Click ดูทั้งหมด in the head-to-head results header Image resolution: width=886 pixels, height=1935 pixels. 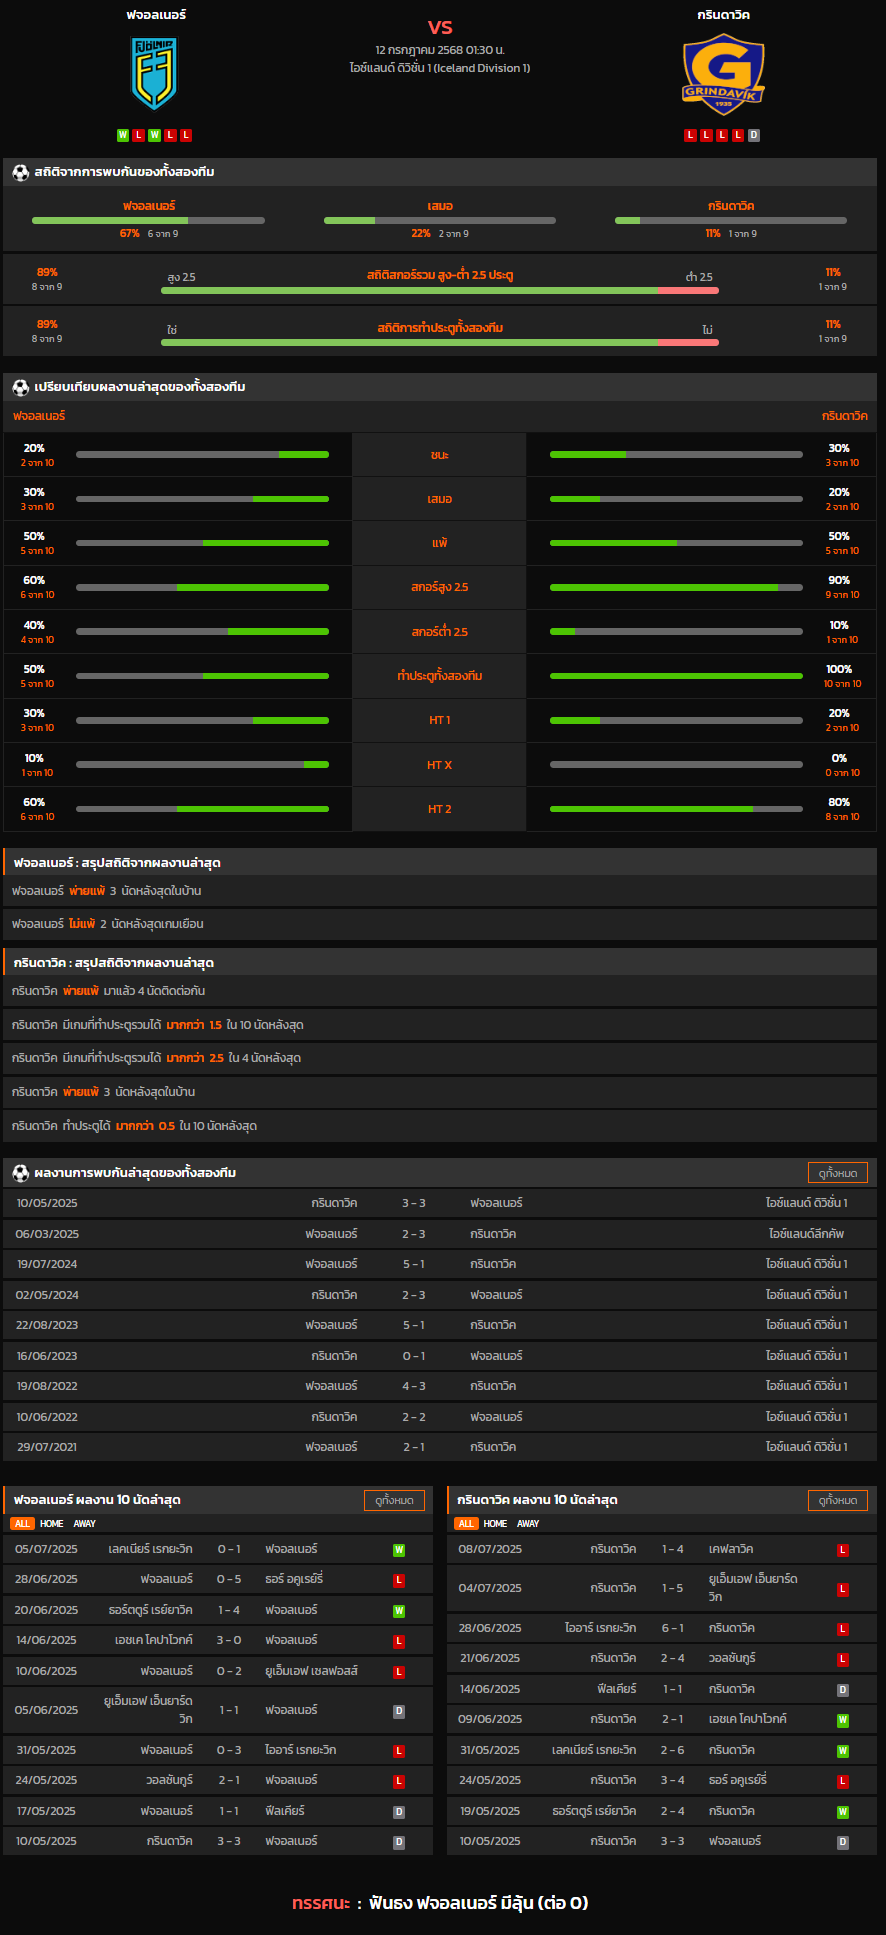tap(838, 1173)
